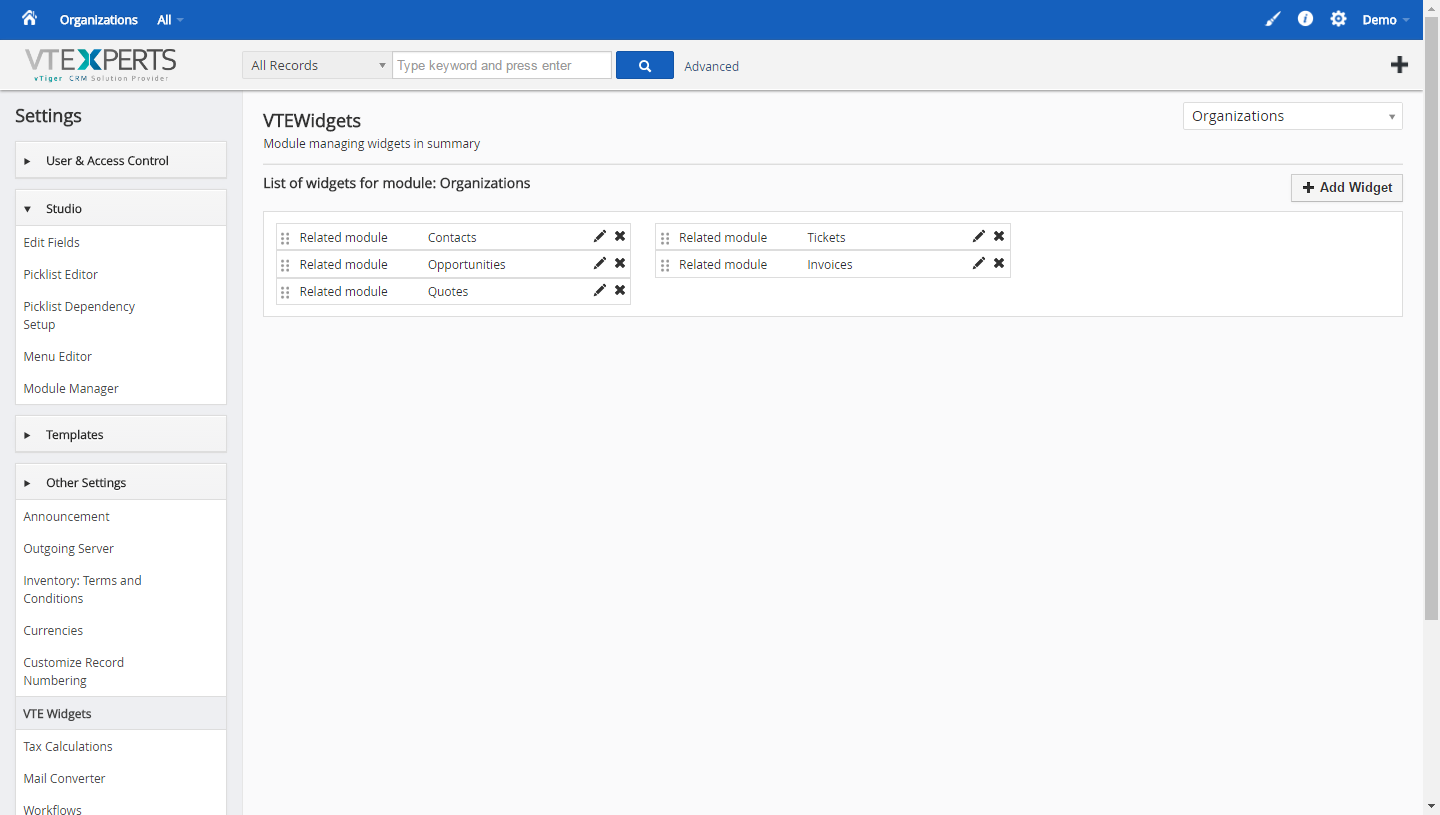This screenshot has width=1440, height=815.
Task: Open Picklist Editor
Action: pyautogui.click(x=61, y=274)
